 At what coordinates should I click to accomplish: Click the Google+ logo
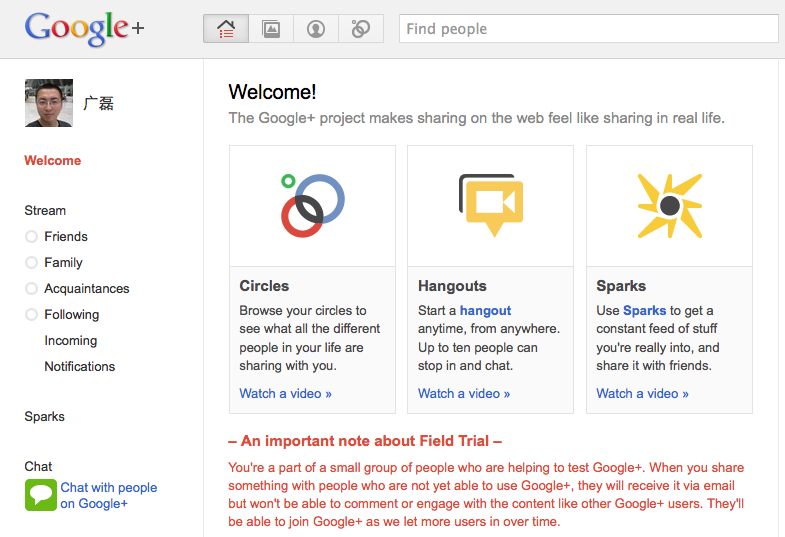[84, 29]
